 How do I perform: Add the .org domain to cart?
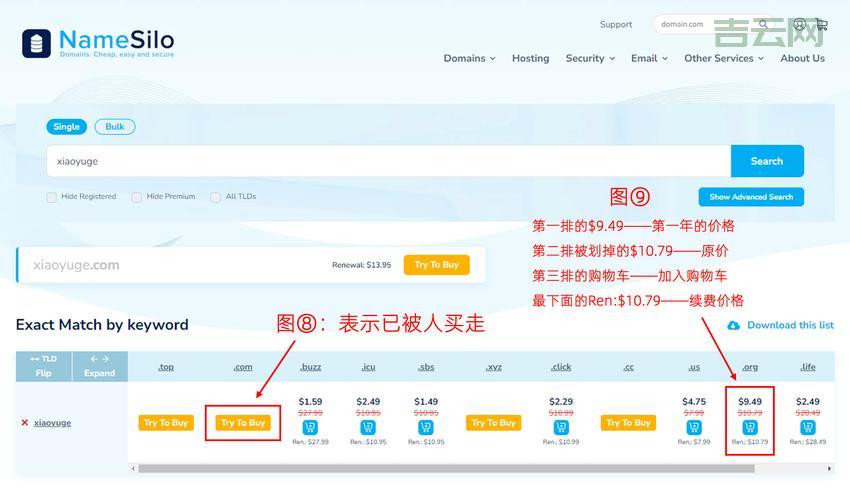tap(750, 427)
